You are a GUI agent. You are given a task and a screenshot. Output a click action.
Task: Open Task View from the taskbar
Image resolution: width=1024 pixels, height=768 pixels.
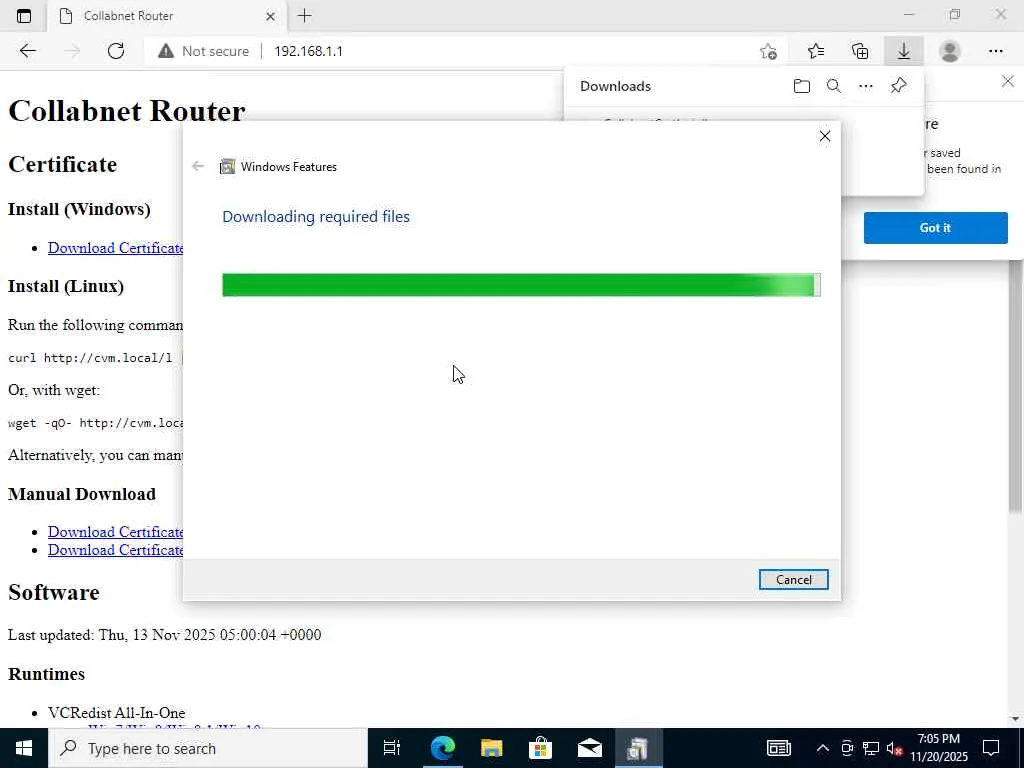coord(392,748)
